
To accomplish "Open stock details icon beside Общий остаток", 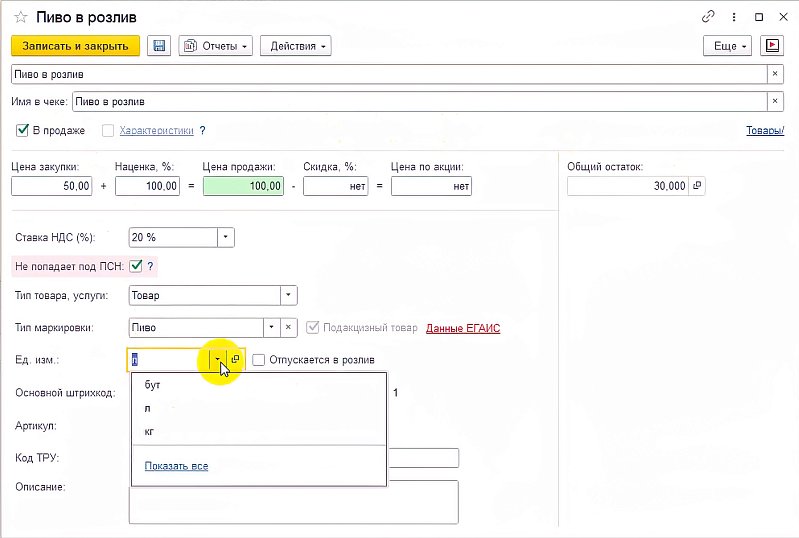I will (697, 186).
